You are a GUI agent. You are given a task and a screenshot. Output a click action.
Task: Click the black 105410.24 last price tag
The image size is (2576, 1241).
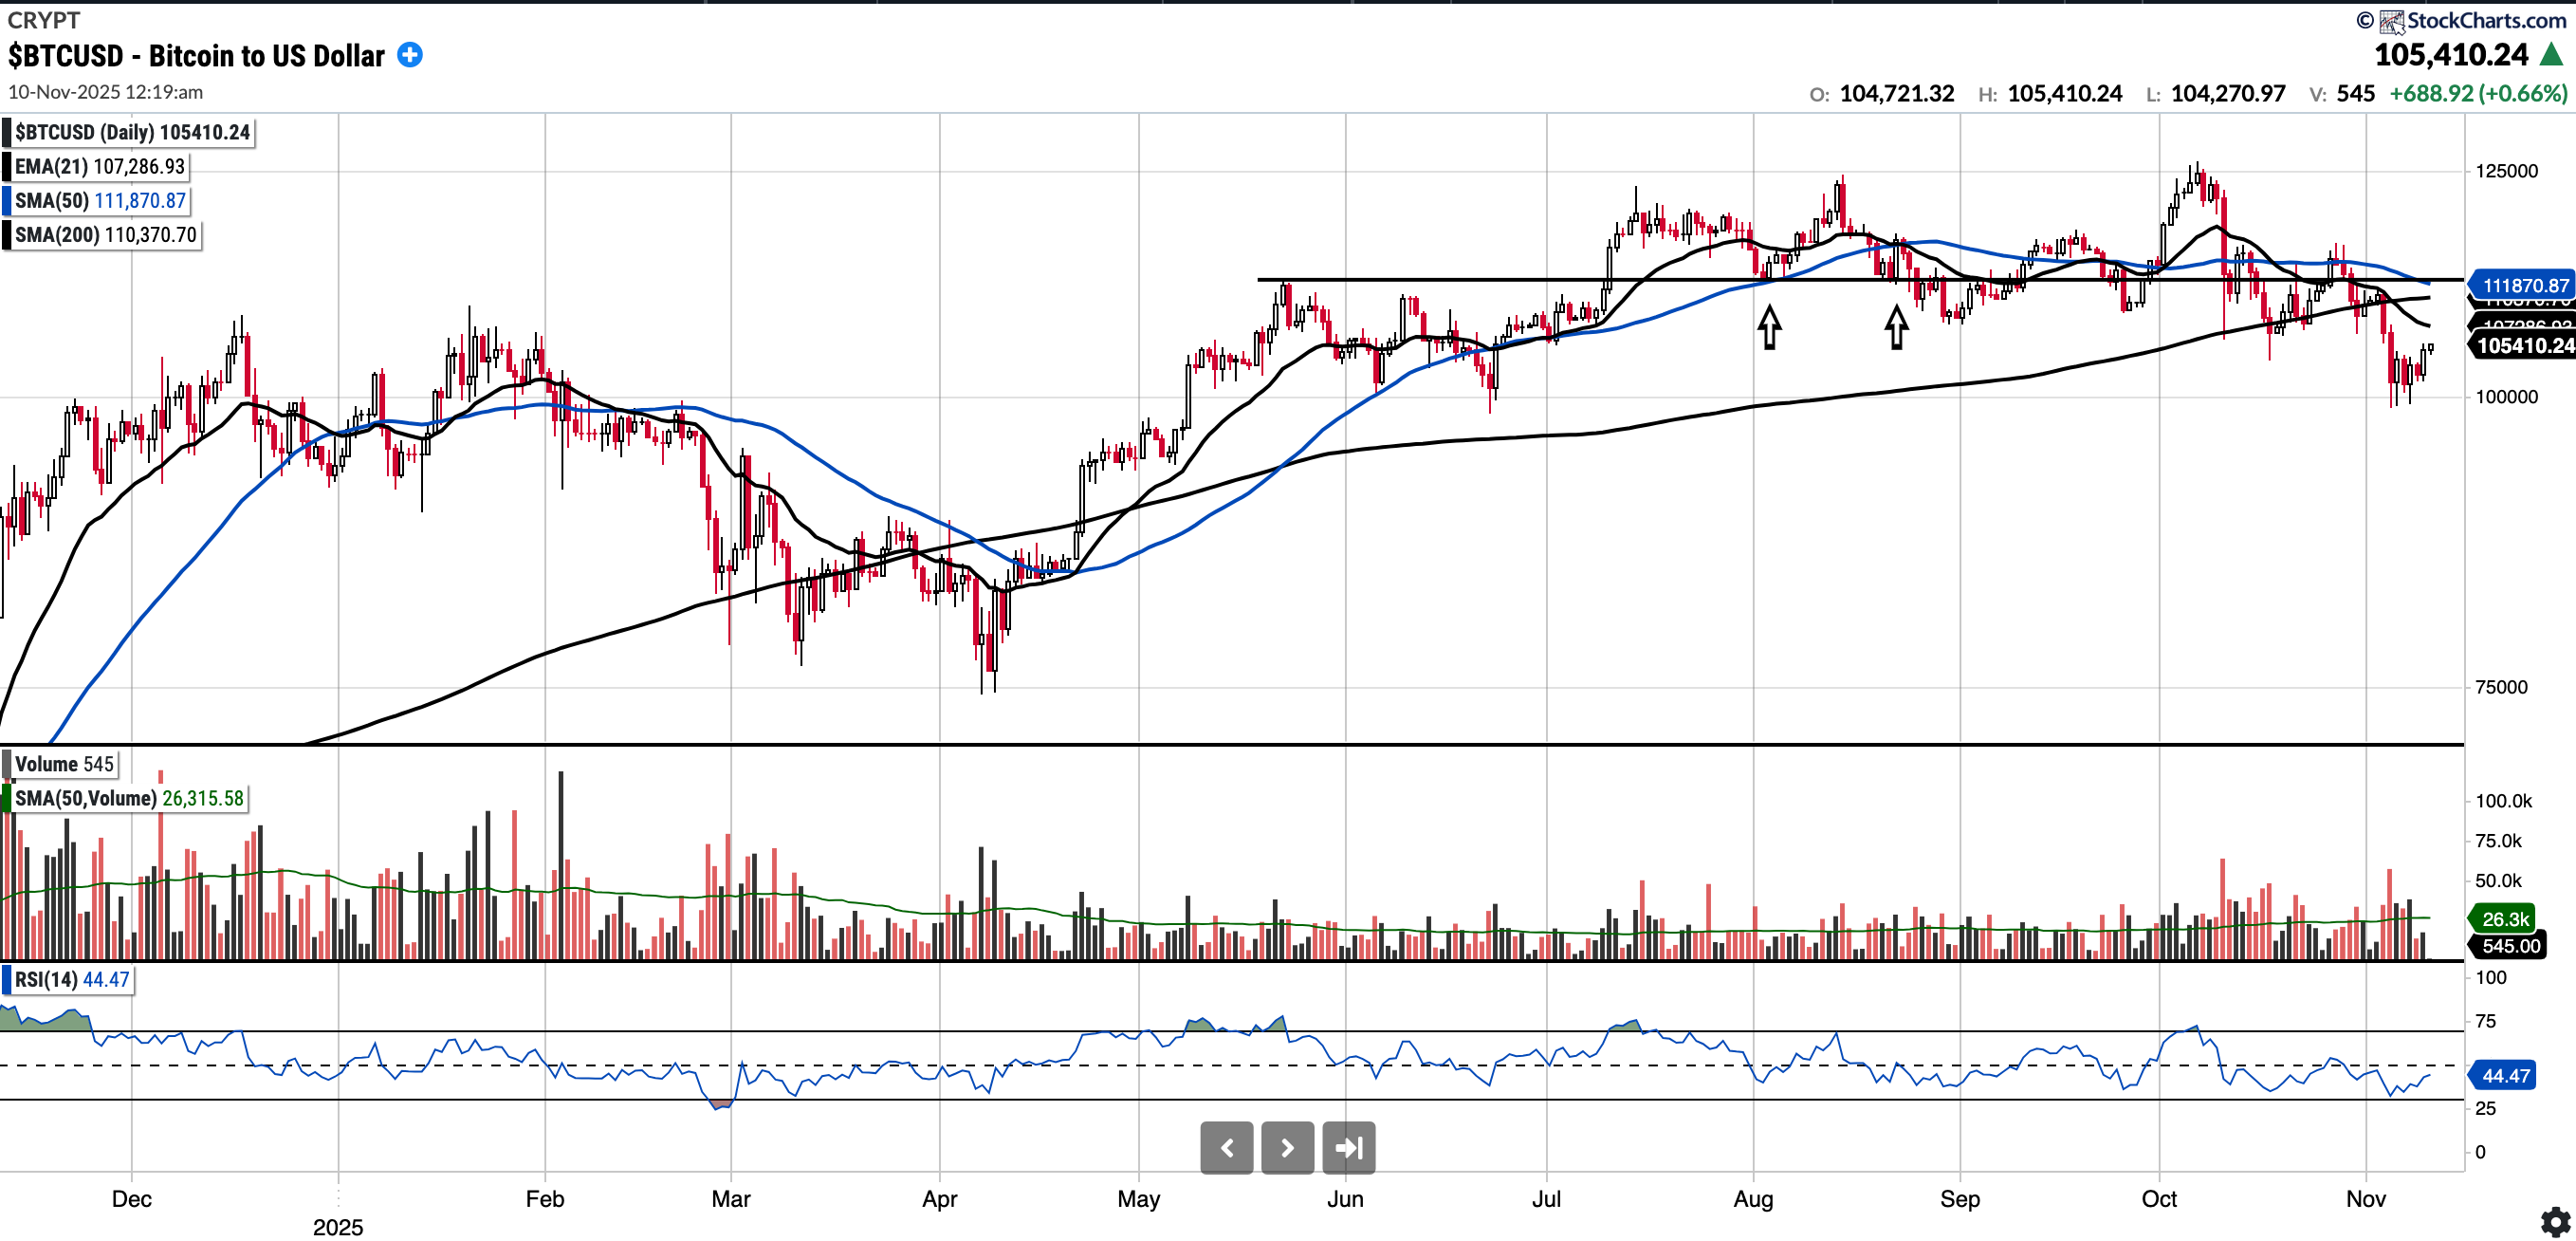[x=2523, y=346]
